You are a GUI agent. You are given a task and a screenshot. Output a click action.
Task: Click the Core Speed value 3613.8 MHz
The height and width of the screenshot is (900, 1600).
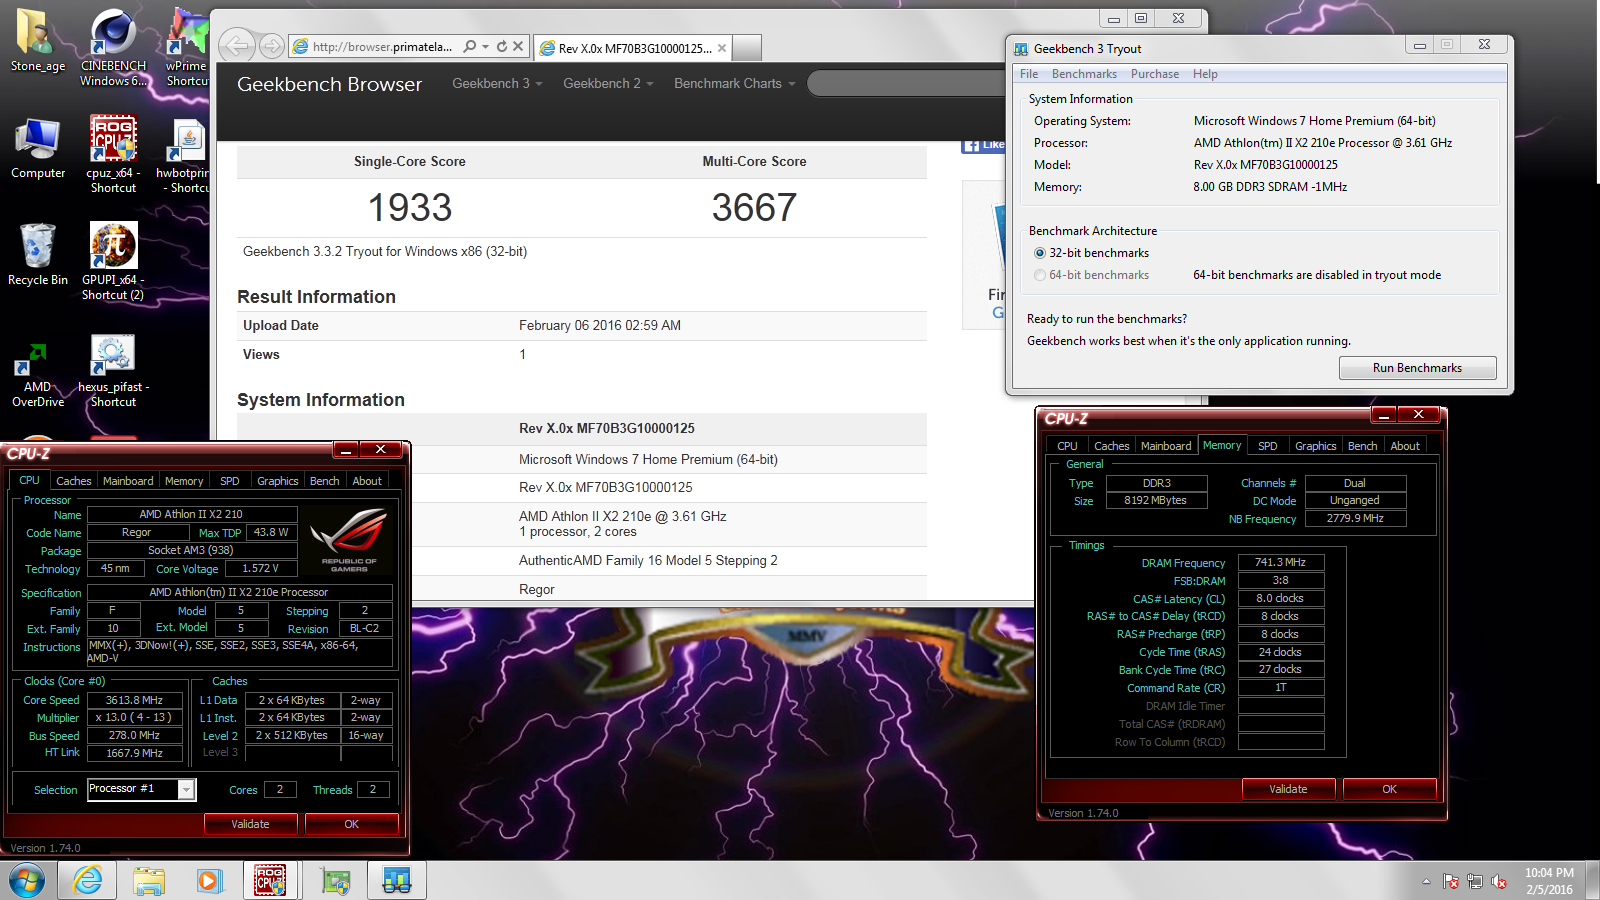coord(134,700)
